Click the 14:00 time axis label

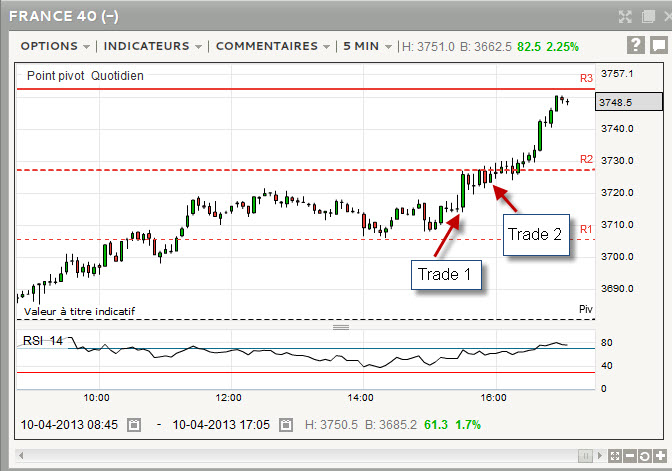(x=360, y=398)
